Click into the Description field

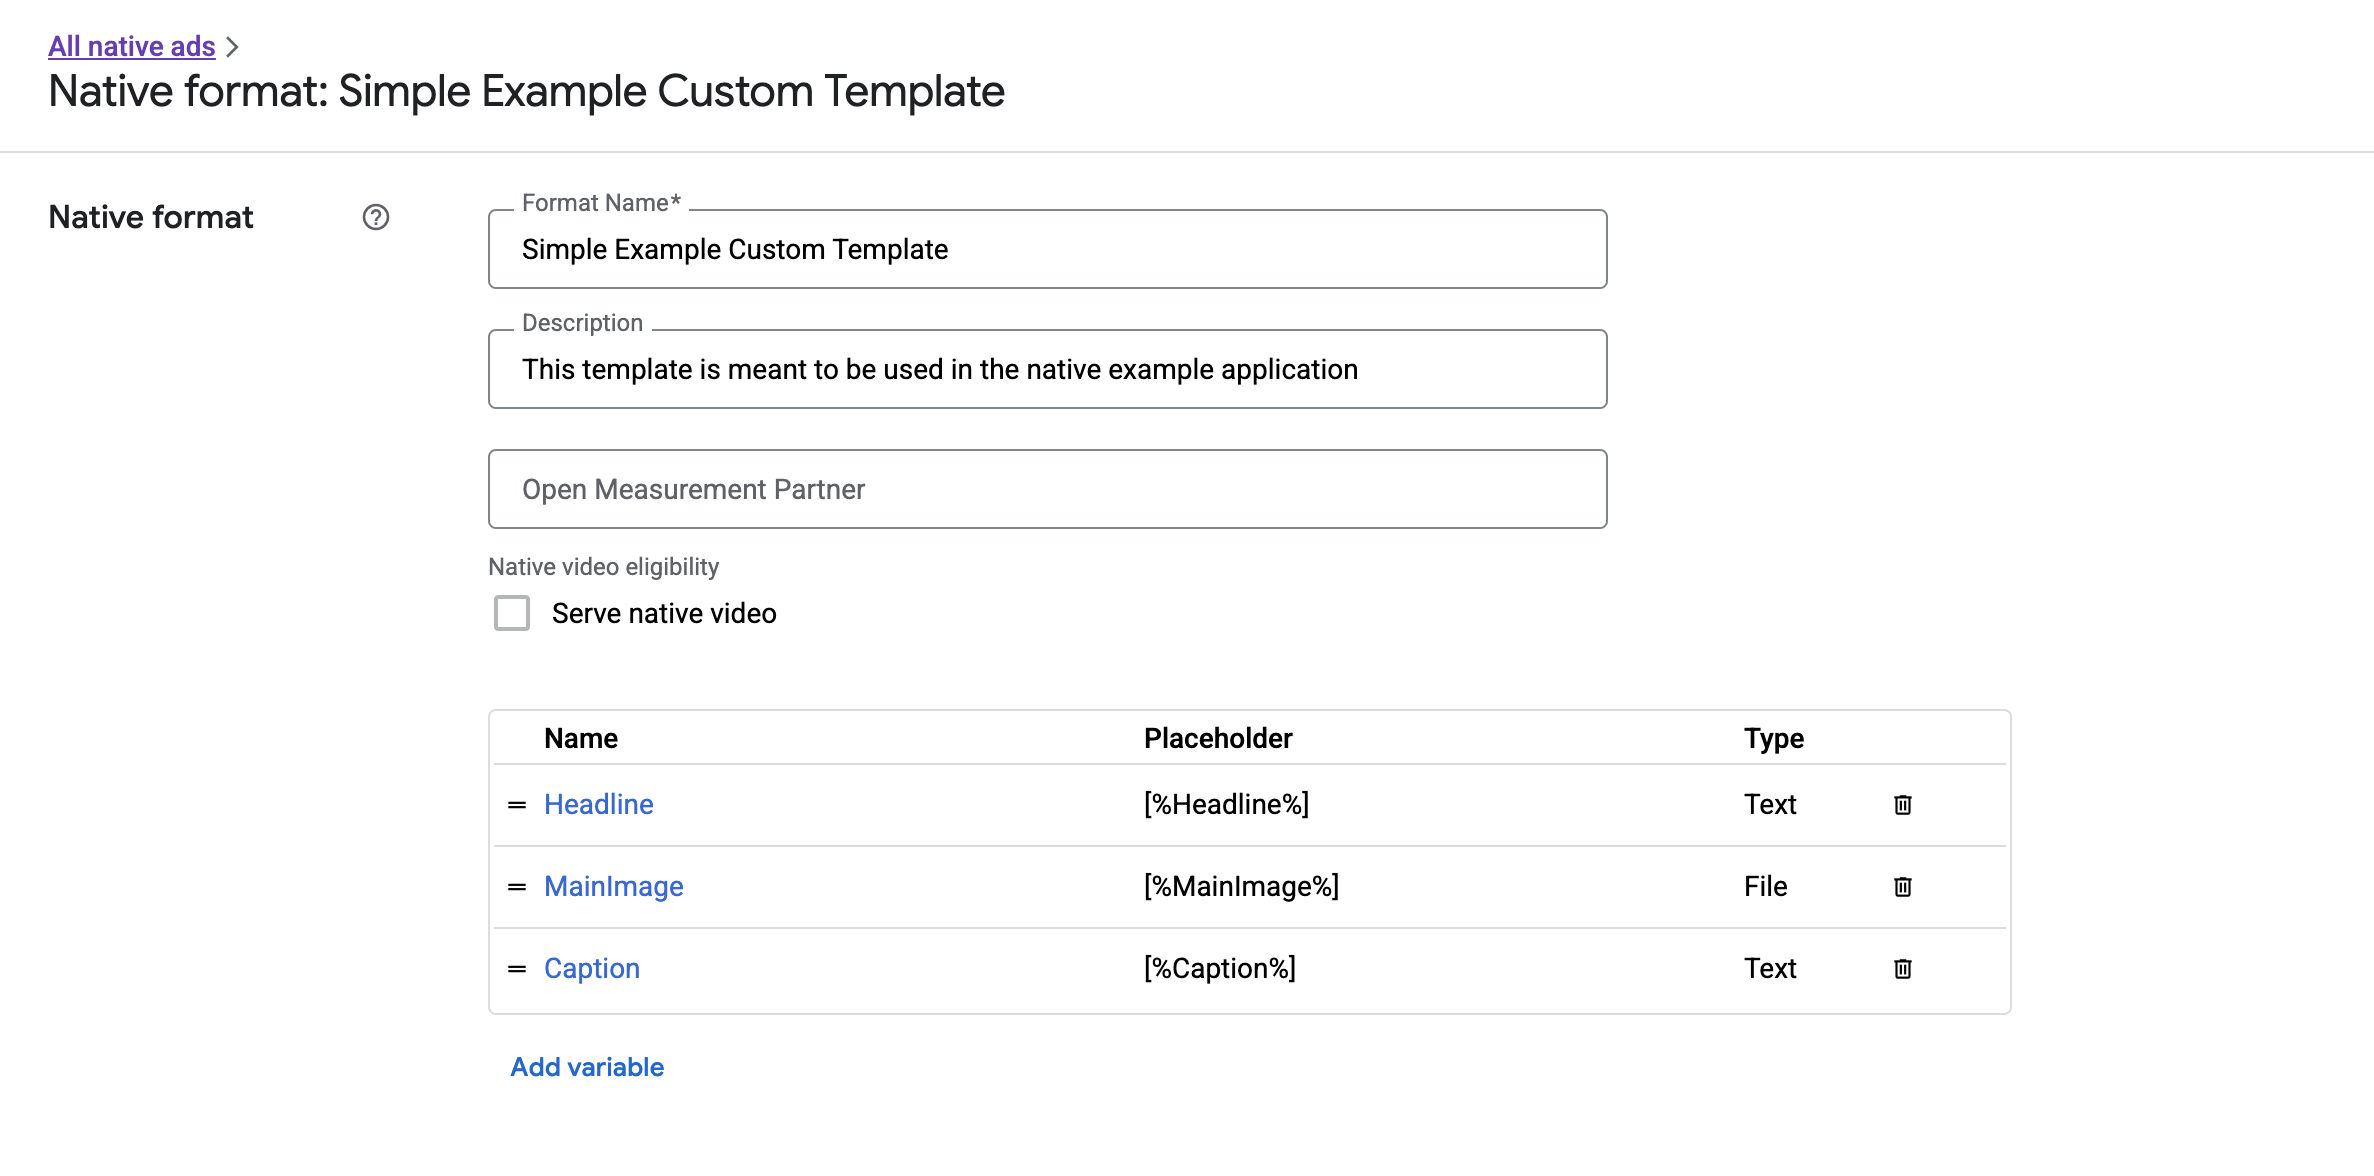tap(1047, 369)
